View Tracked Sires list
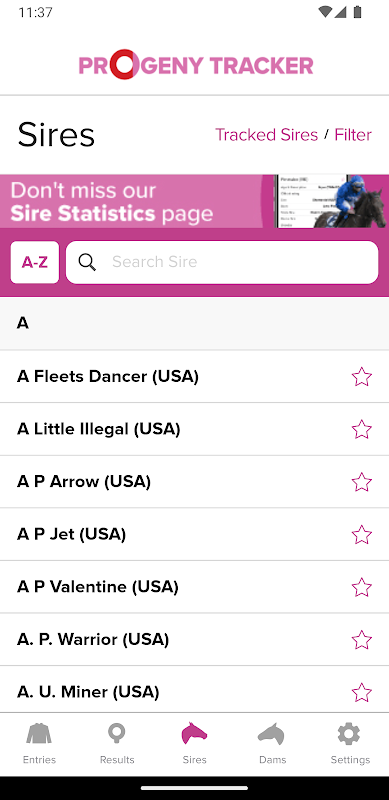Image resolution: width=389 pixels, height=800 pixels. tap(266, 135)
